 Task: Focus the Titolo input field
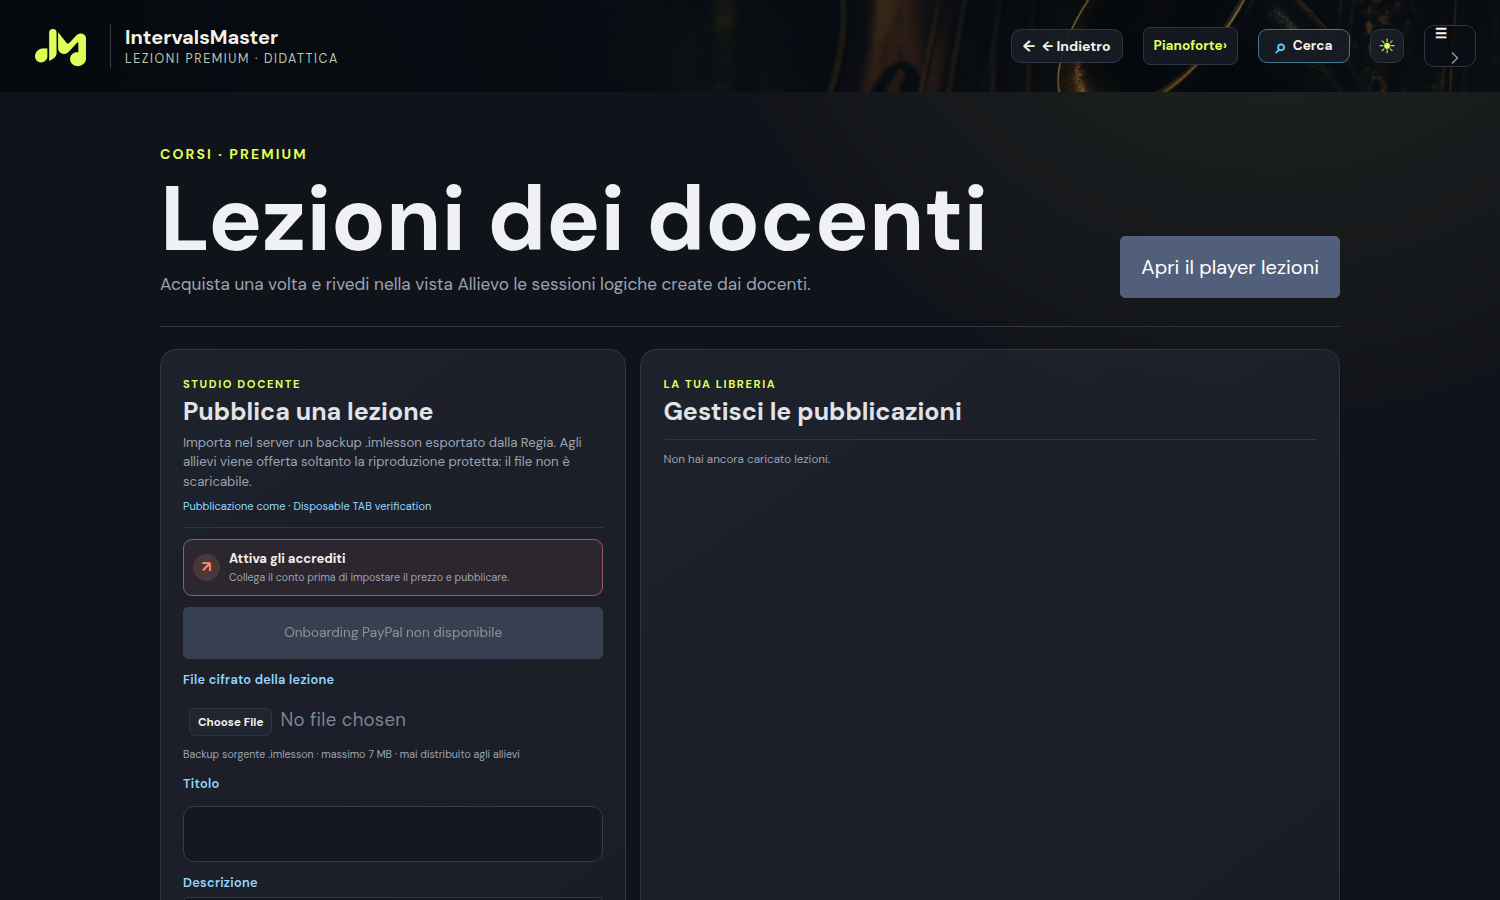(393, 834)
